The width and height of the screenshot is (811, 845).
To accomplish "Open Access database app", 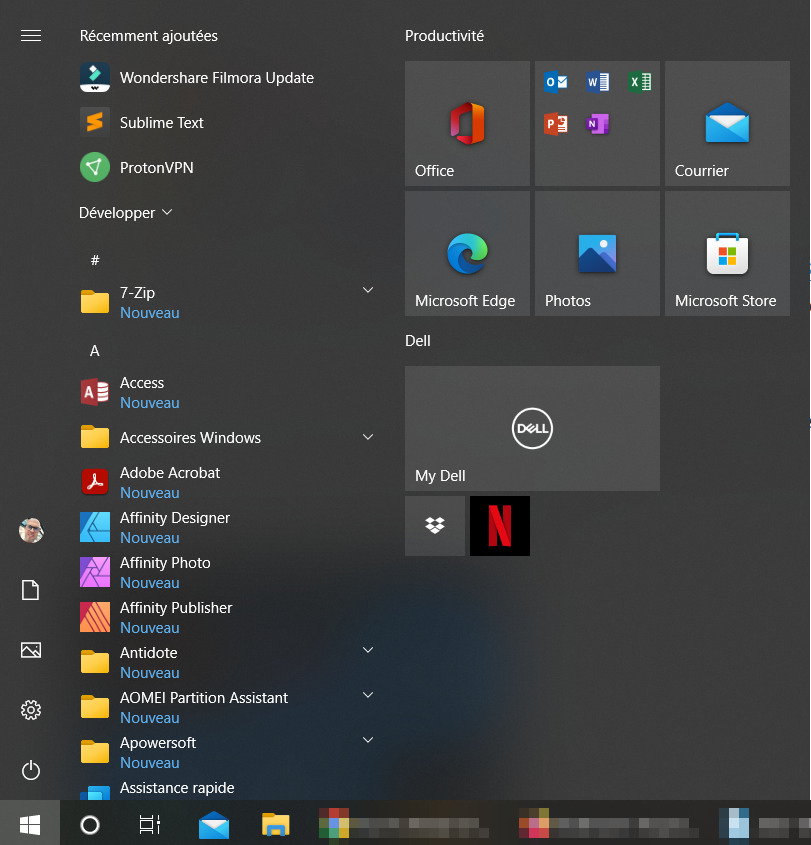I will [226, 392].
